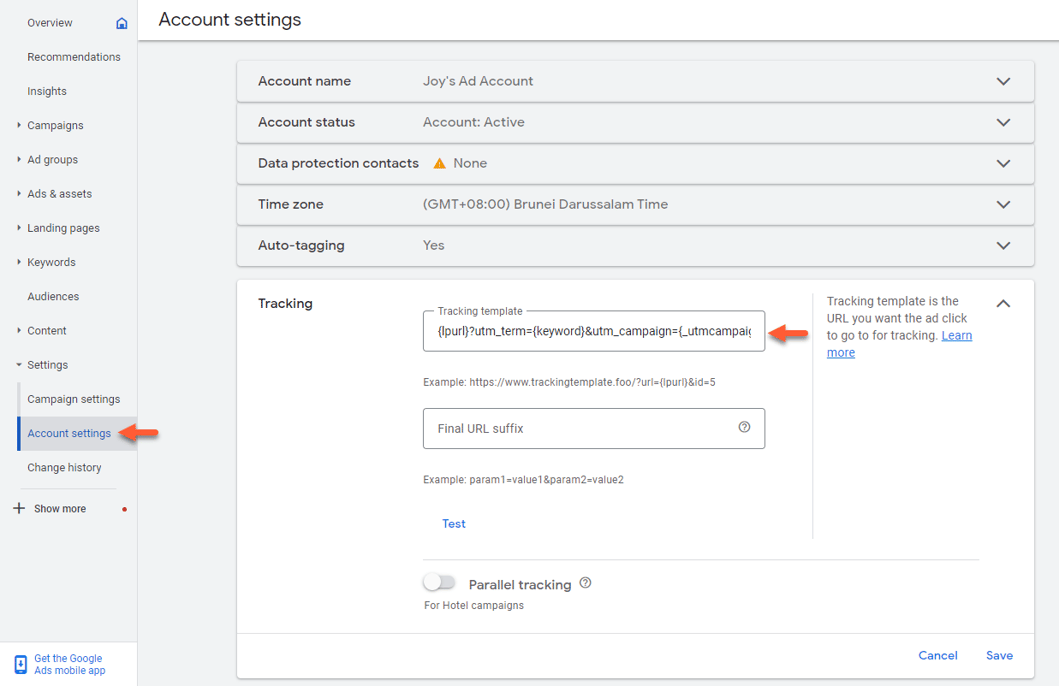Open Change history in the sidebar

(64, 467)
